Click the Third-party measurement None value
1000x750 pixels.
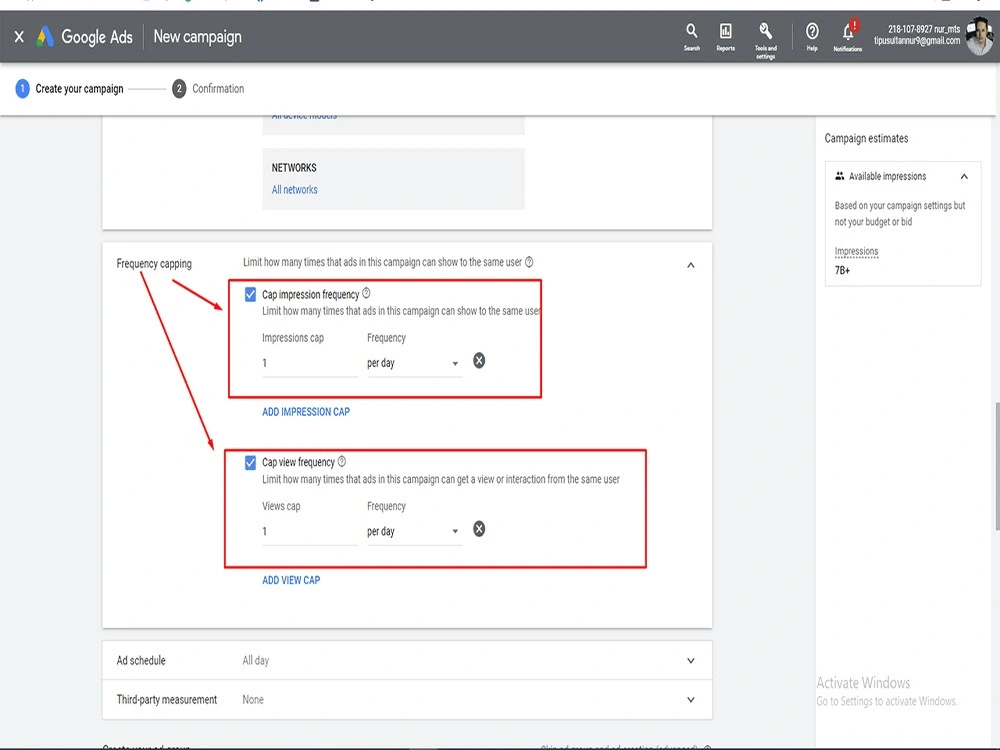(253, 700)
